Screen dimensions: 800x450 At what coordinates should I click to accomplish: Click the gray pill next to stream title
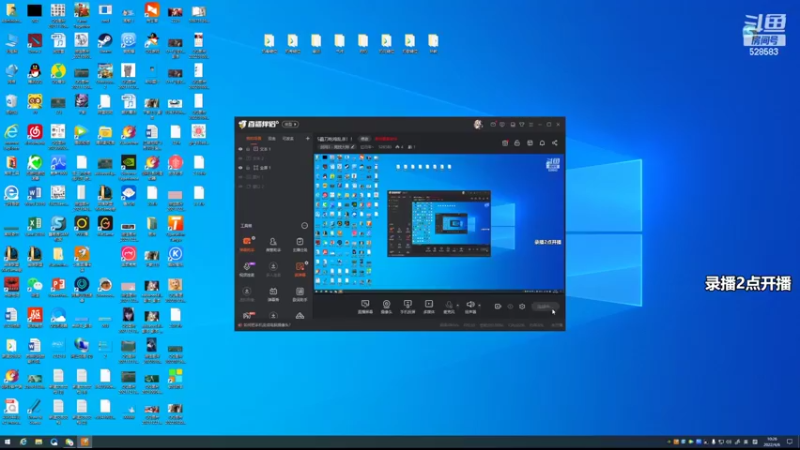pos(364,139)
